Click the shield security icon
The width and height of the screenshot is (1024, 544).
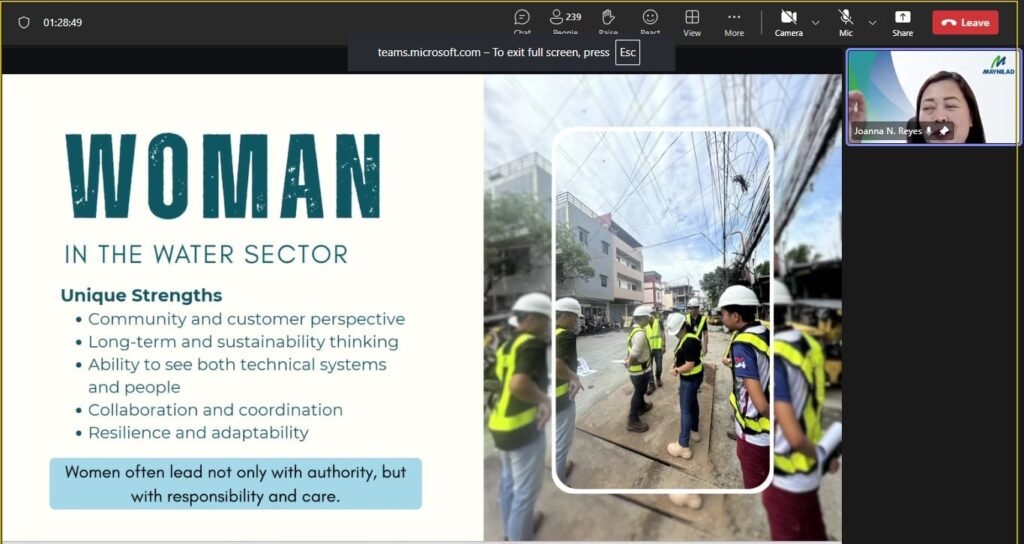click(24, 22)
